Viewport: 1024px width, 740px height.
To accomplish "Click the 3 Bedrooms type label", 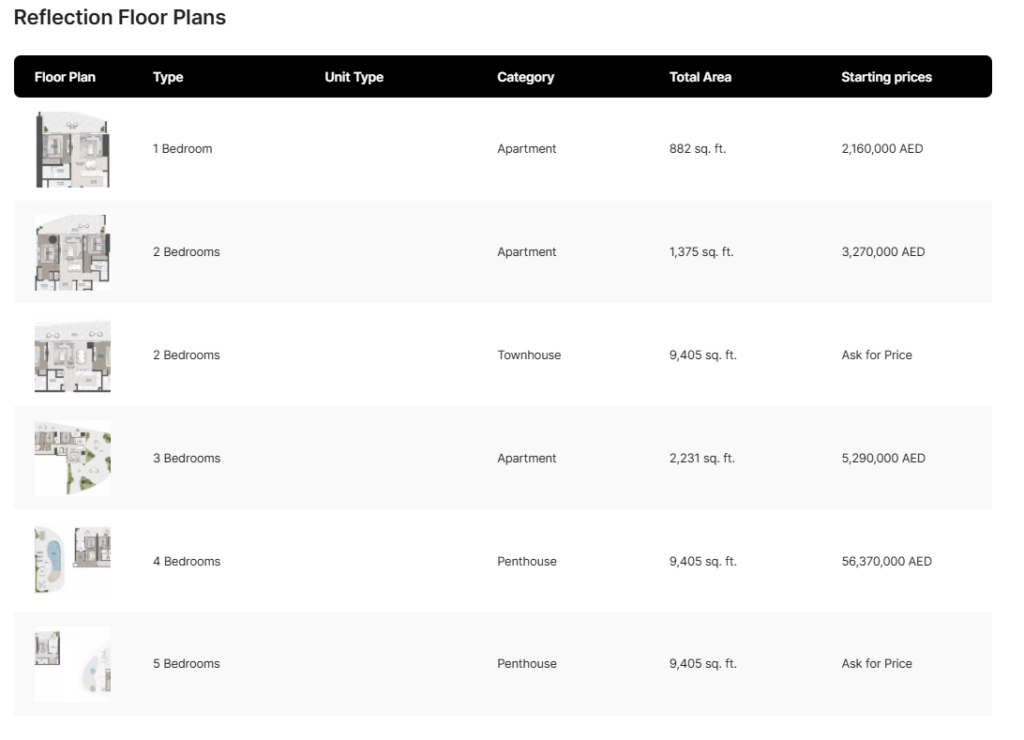I will click(186, 458).
